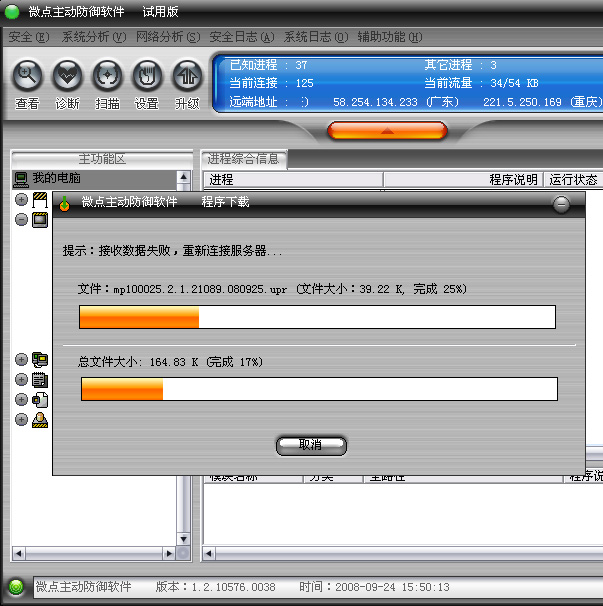Screen dimensions: 603x606
Task: Click 已知进程 : 37 count
Action: point(269,65)
